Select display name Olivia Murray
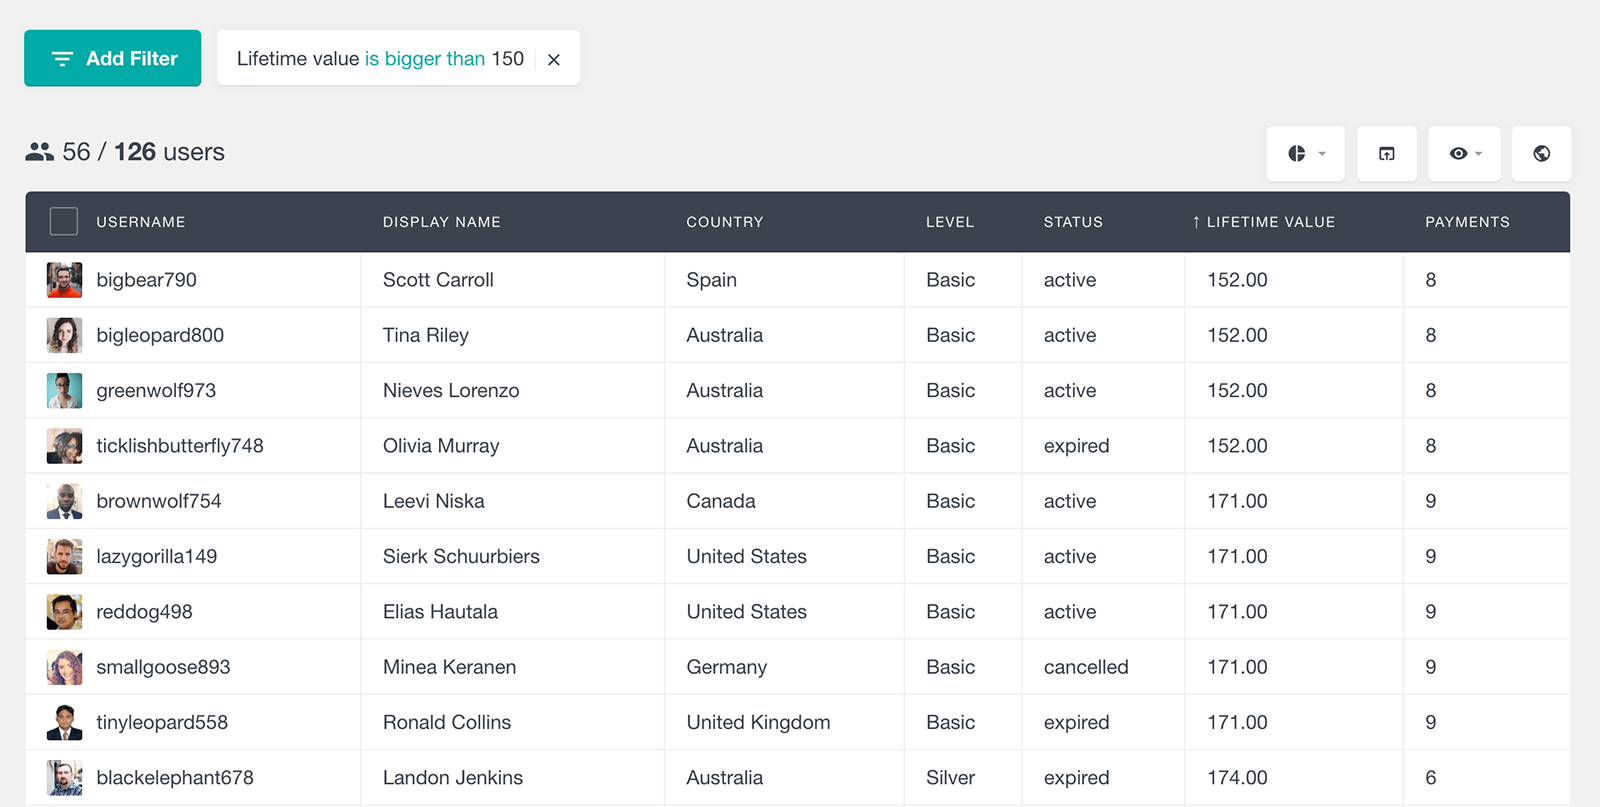The width and height of the screenshot is (1600, 807). 441,446
